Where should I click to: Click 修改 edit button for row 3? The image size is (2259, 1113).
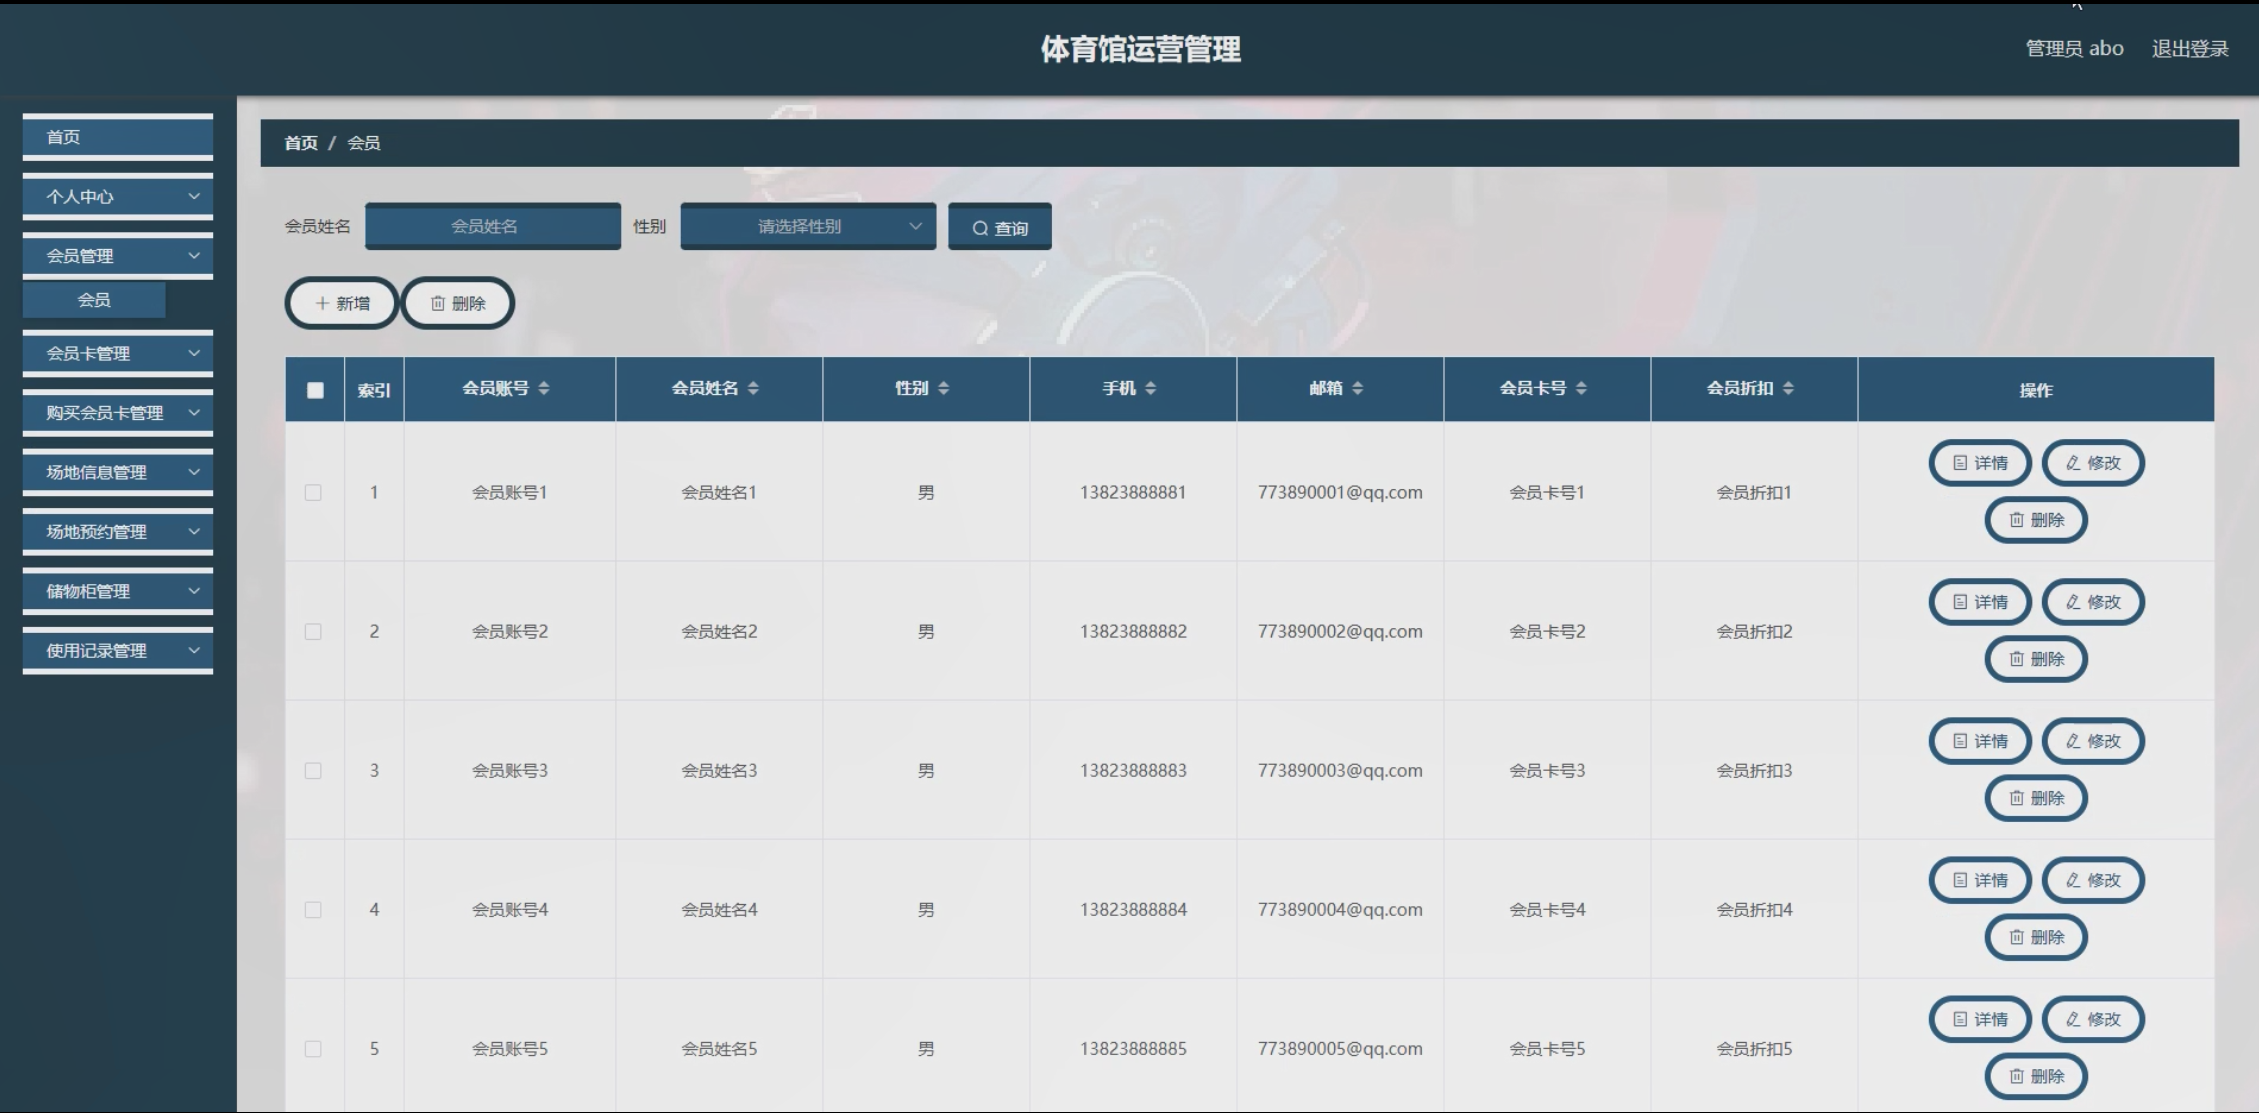(2093, 741)
